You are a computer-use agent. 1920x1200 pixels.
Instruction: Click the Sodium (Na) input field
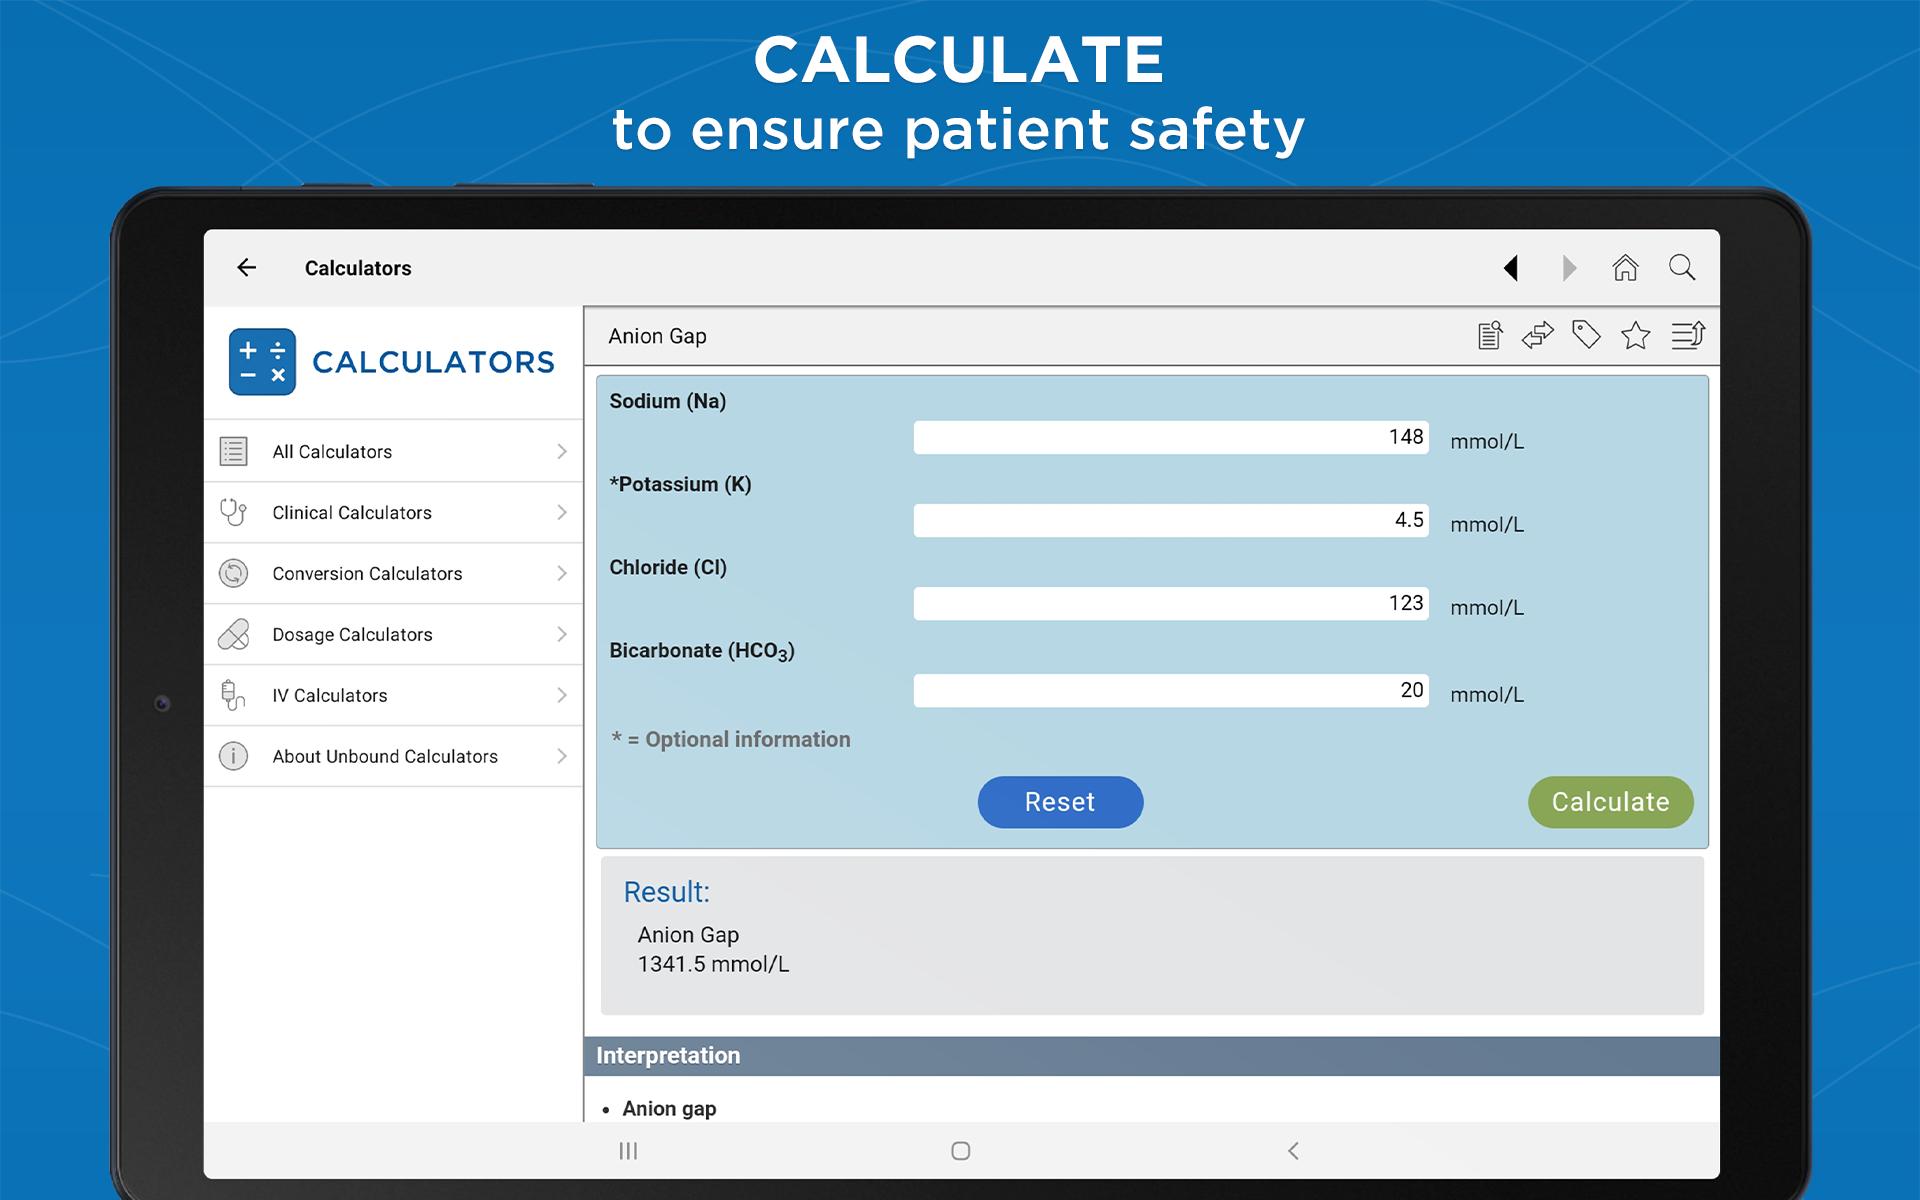[x=1171, y=437]
